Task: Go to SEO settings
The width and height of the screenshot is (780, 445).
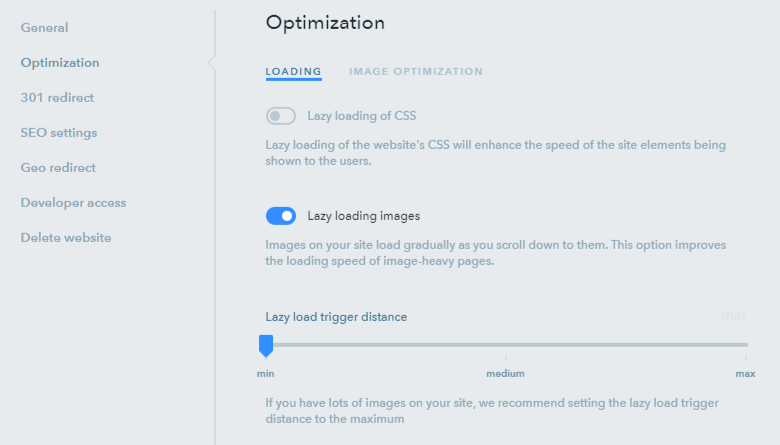Action: click(59, 133)
